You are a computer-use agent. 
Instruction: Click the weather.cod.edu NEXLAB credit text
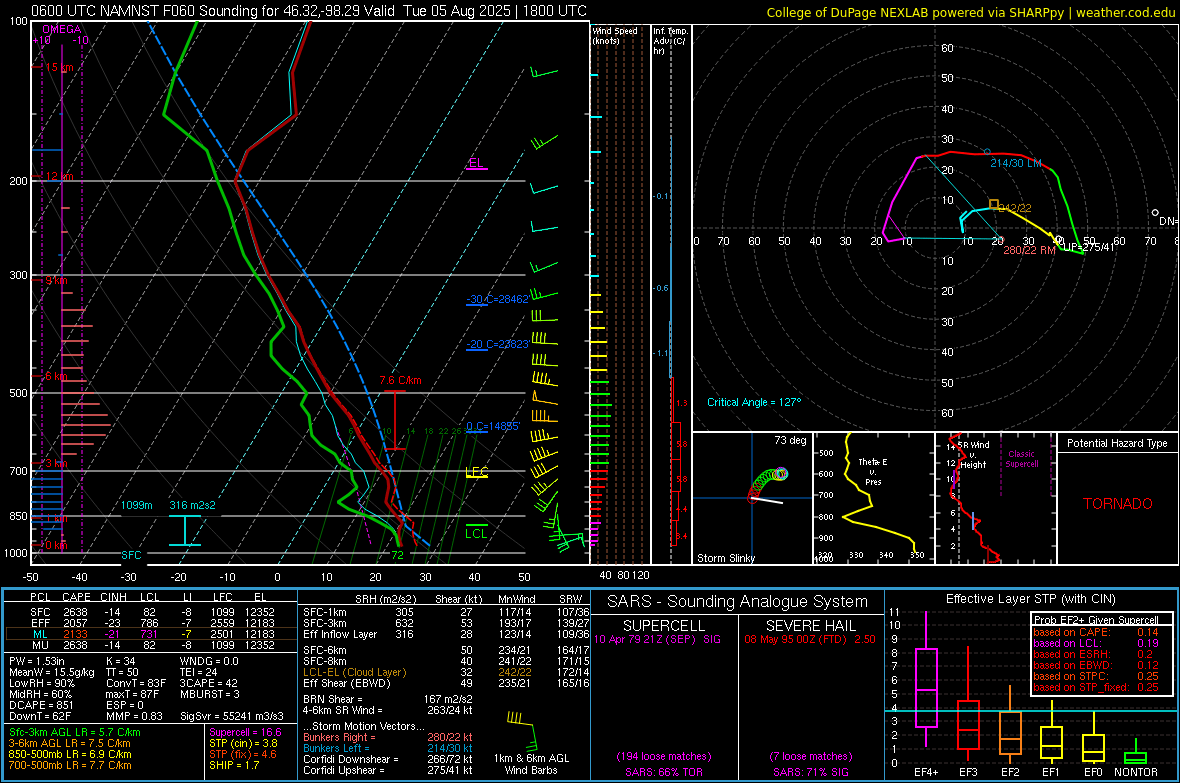click(970, 12)
